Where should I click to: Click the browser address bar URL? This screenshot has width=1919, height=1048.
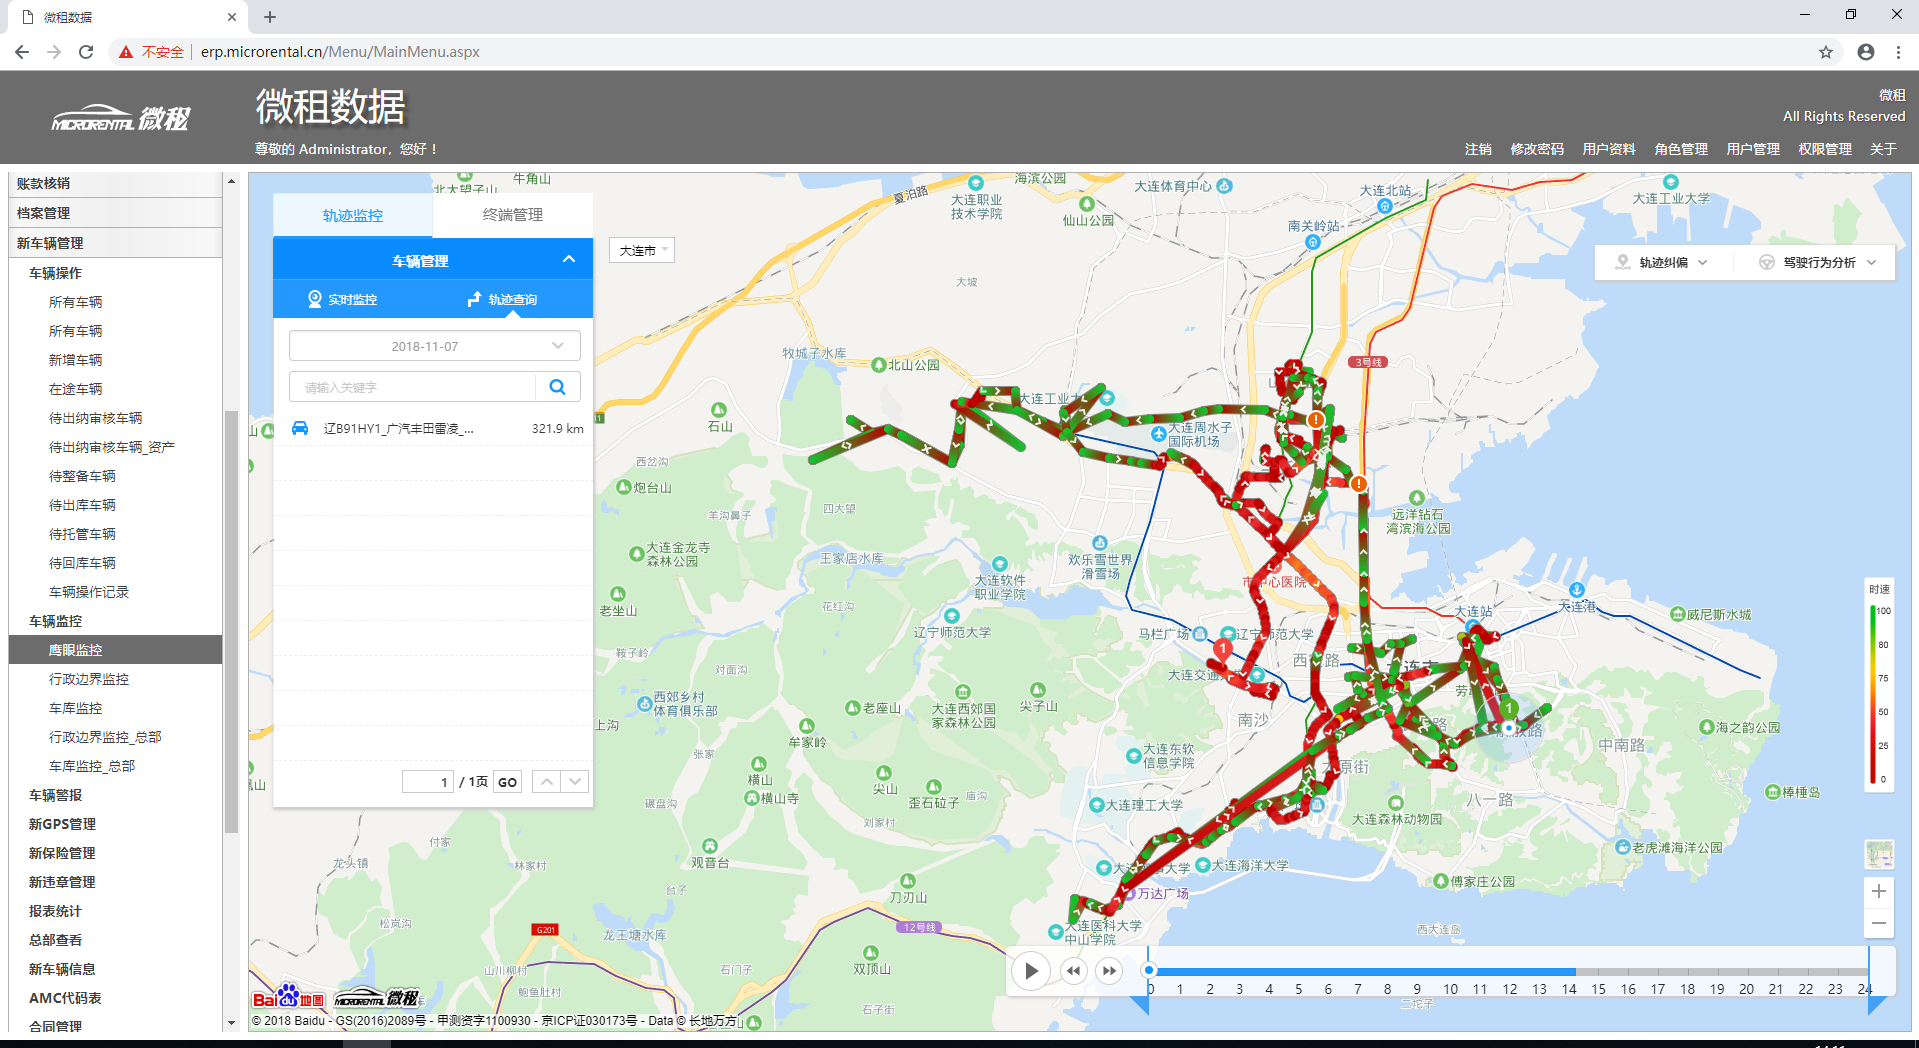coord(340,52)
